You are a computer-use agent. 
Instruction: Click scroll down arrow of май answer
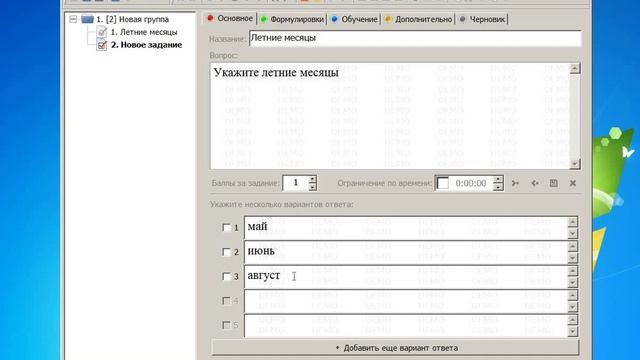click(x=573, y=233)
